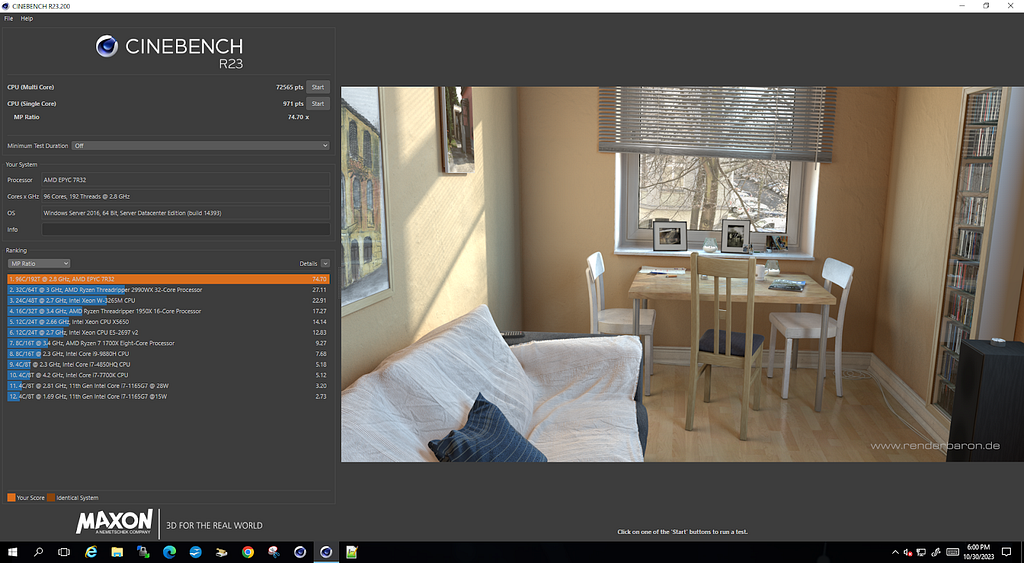Open Task View on the taskbar

tap(64, 553)
